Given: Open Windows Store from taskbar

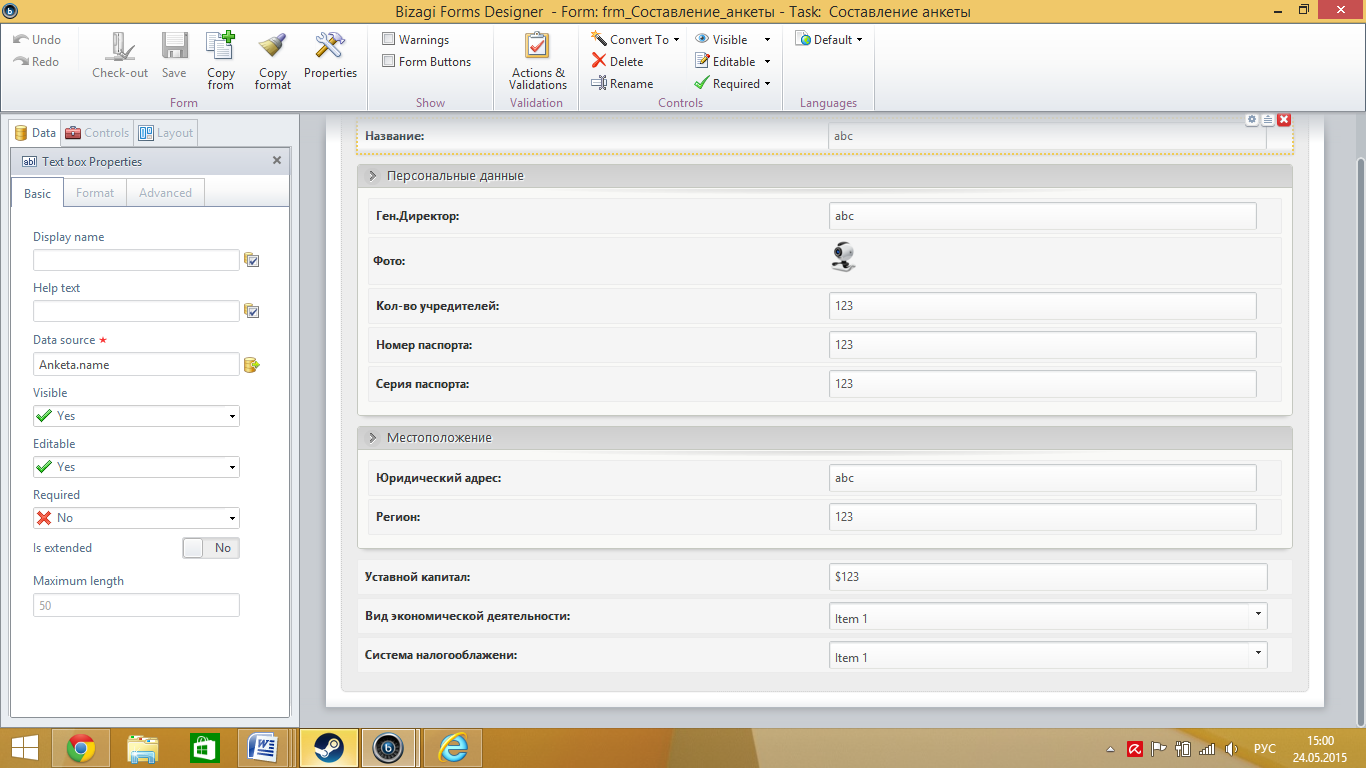Looking at the screenshot, I should [x=204, y=748].
